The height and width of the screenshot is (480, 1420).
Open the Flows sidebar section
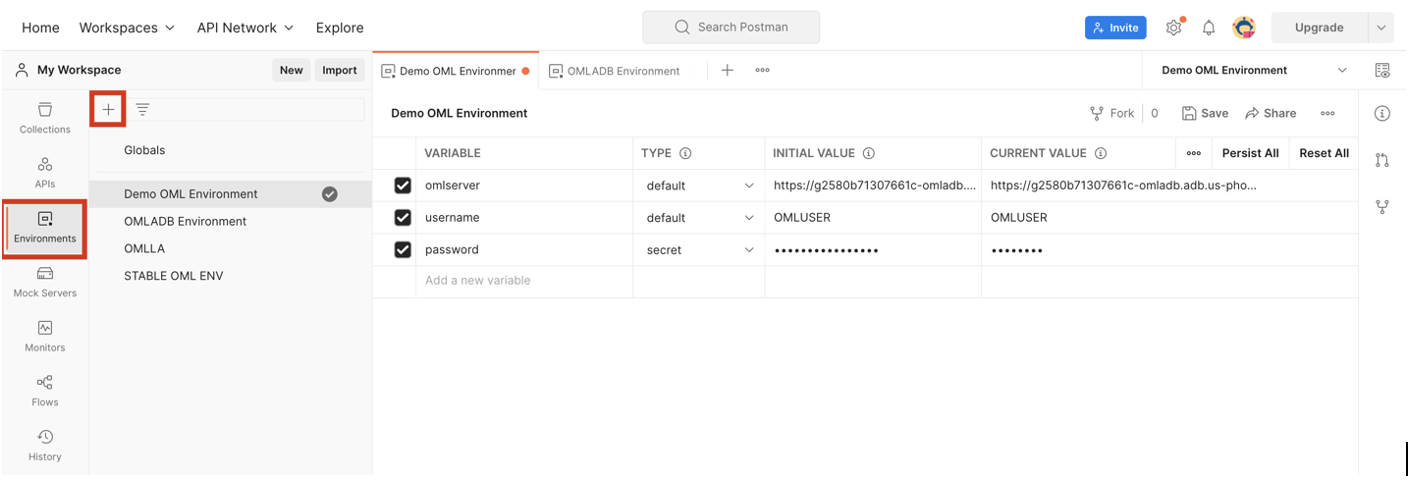[x=45, y=390]
